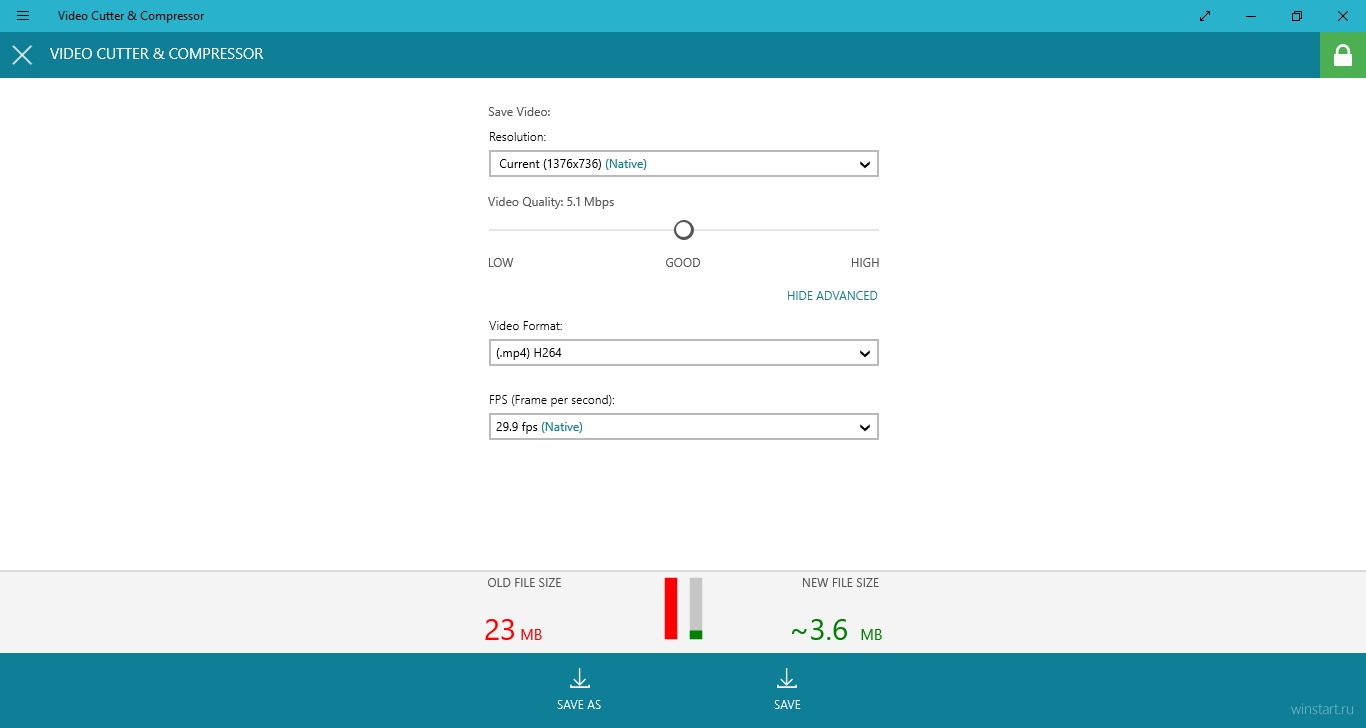Minimize the application window
Image resolution: width=1366 pixels, height=728 pixels.
click(1251, 16)
